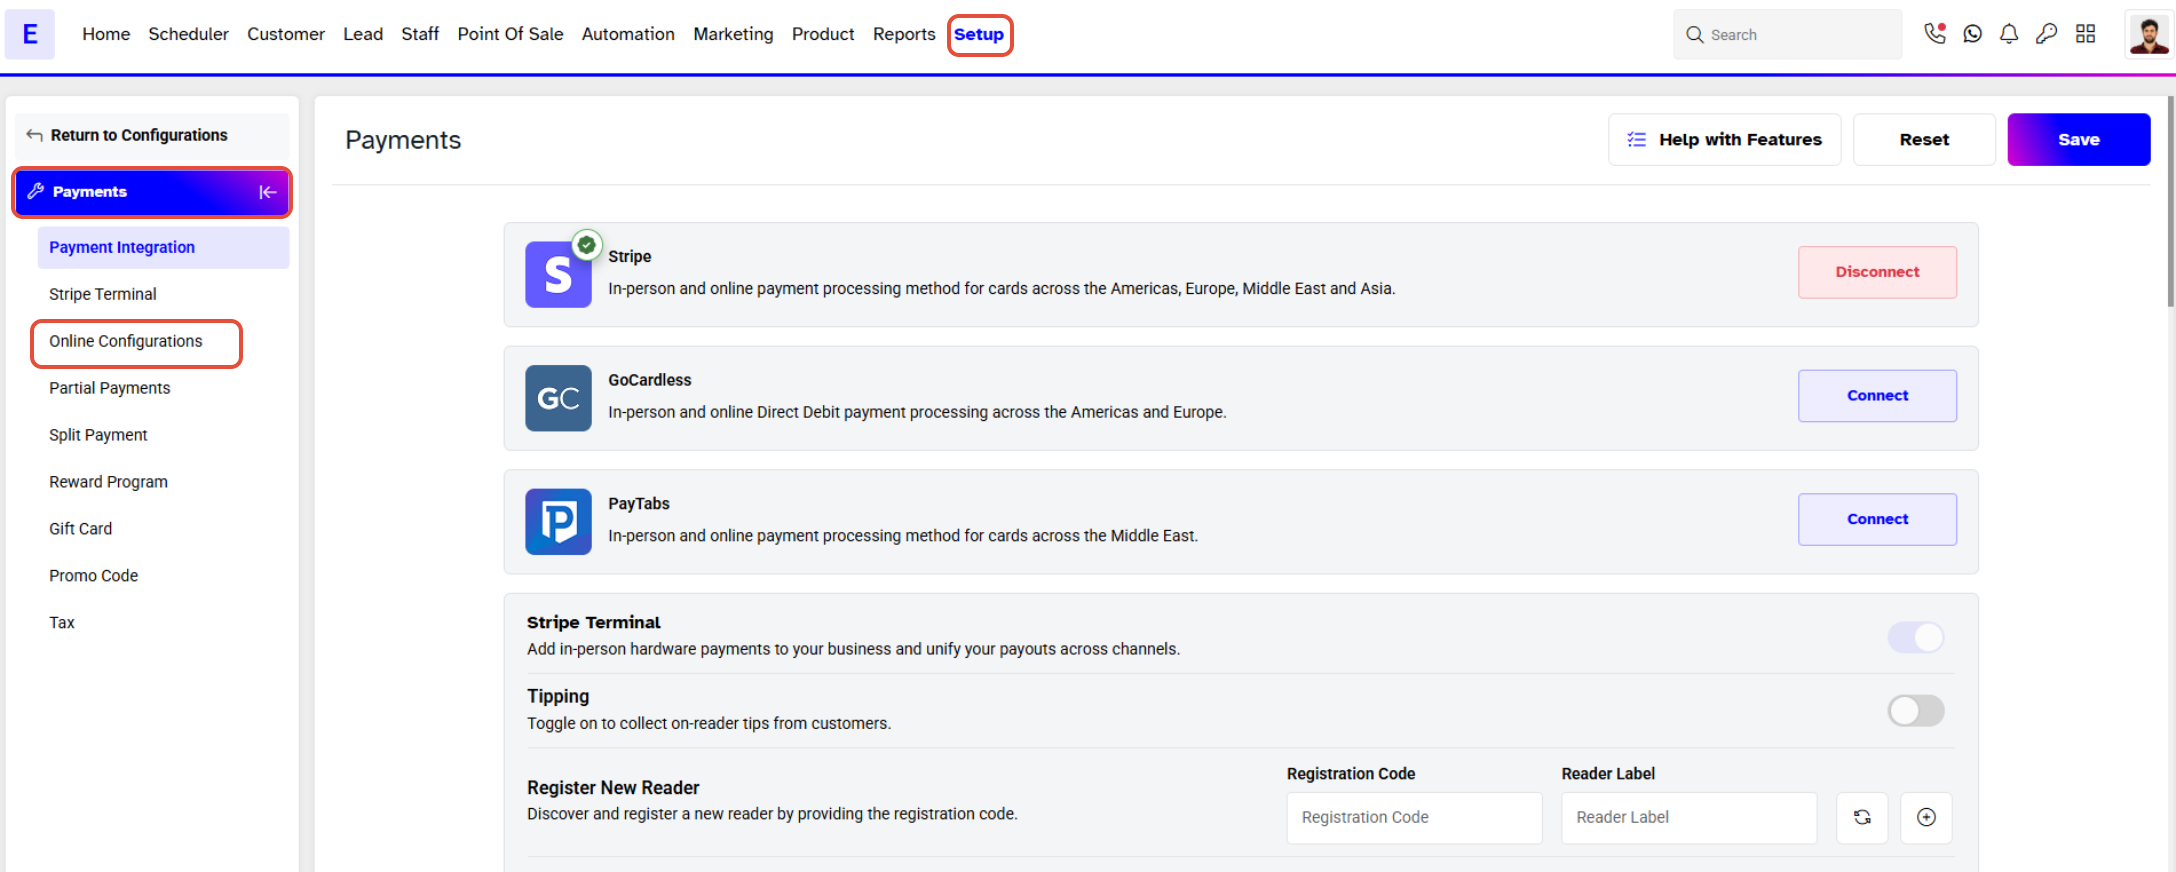
Task: Click the Help with Features list icon
Action: tap(1636, 140)
